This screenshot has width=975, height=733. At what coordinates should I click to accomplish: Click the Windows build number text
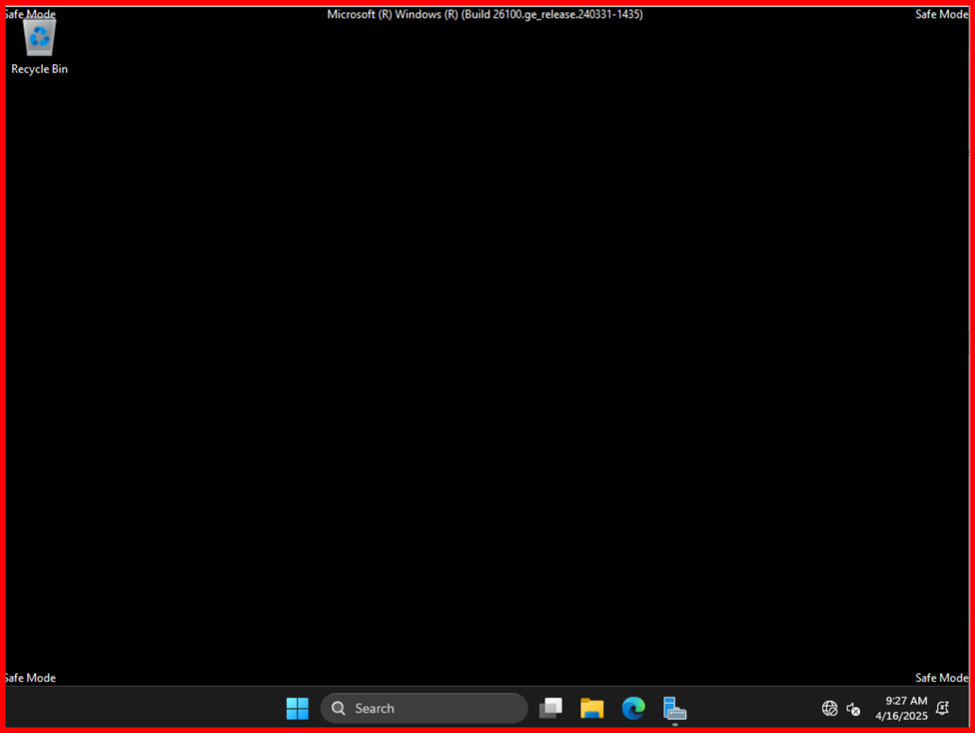tap(485, 15)
